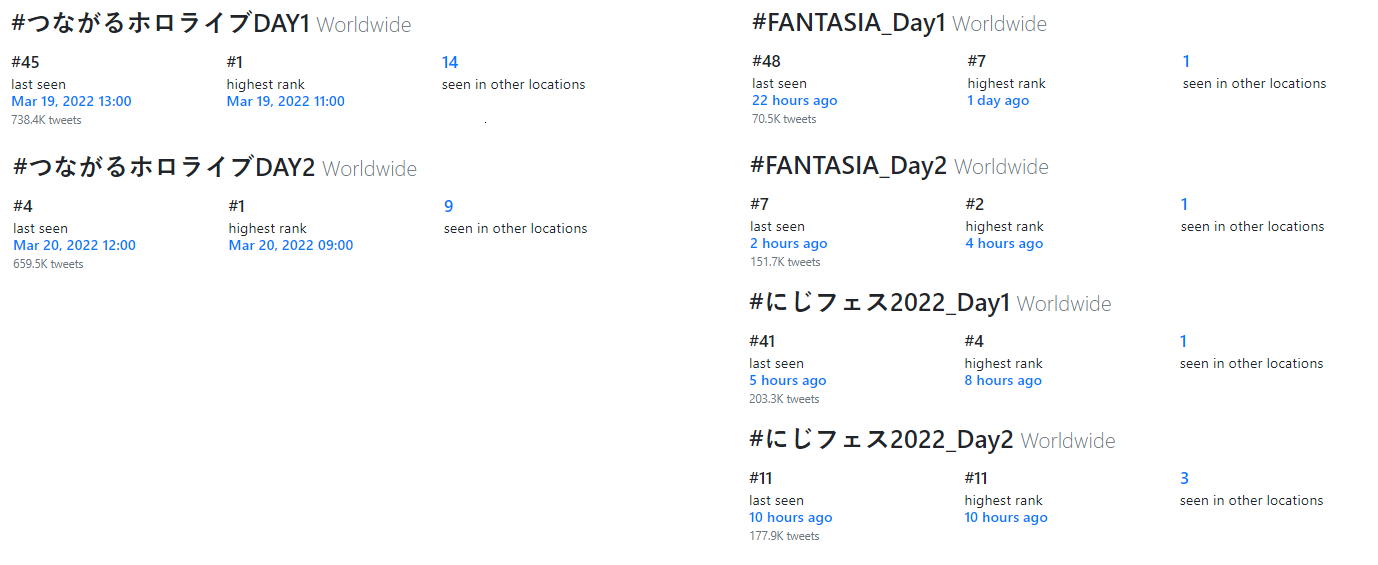Open the #FANTASIA_Day1 hashtag heading
Viewport: 1378px width, 565px height.
click(849, 23)
